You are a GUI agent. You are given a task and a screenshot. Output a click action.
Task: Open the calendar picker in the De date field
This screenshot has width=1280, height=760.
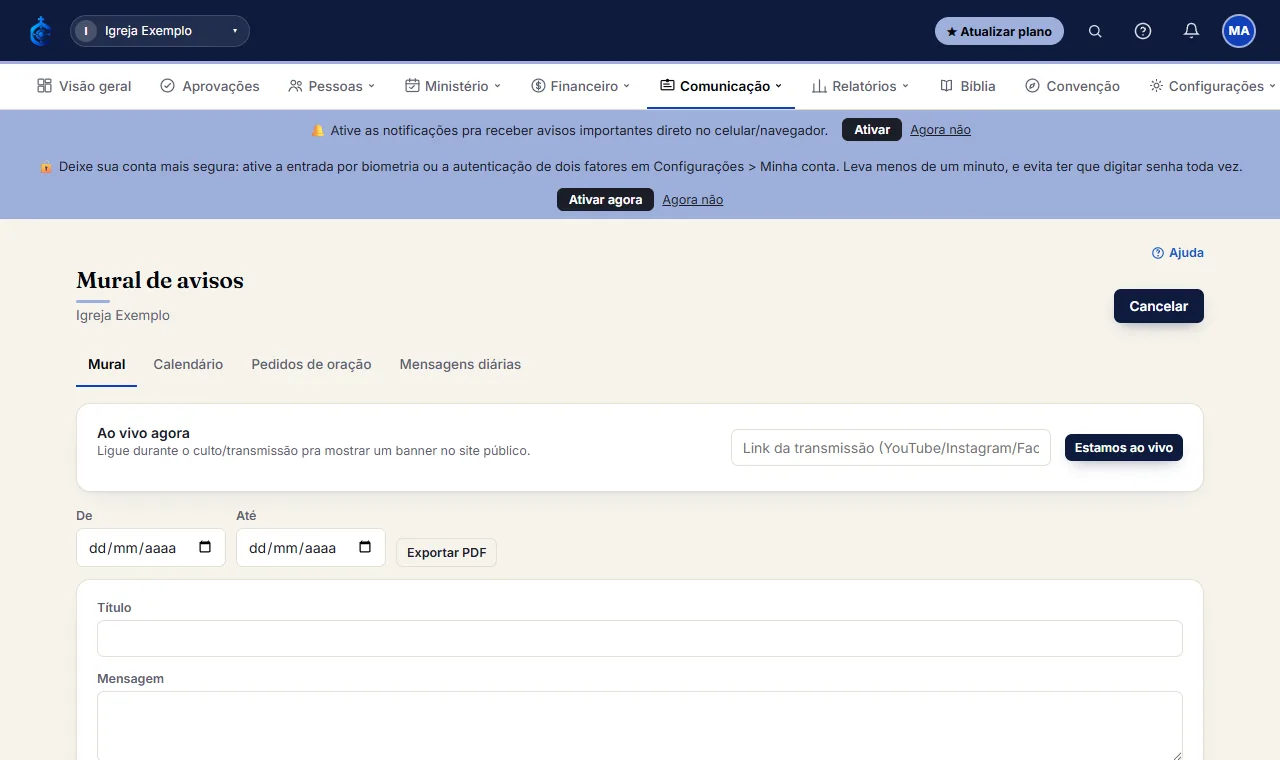pos(205,547)
